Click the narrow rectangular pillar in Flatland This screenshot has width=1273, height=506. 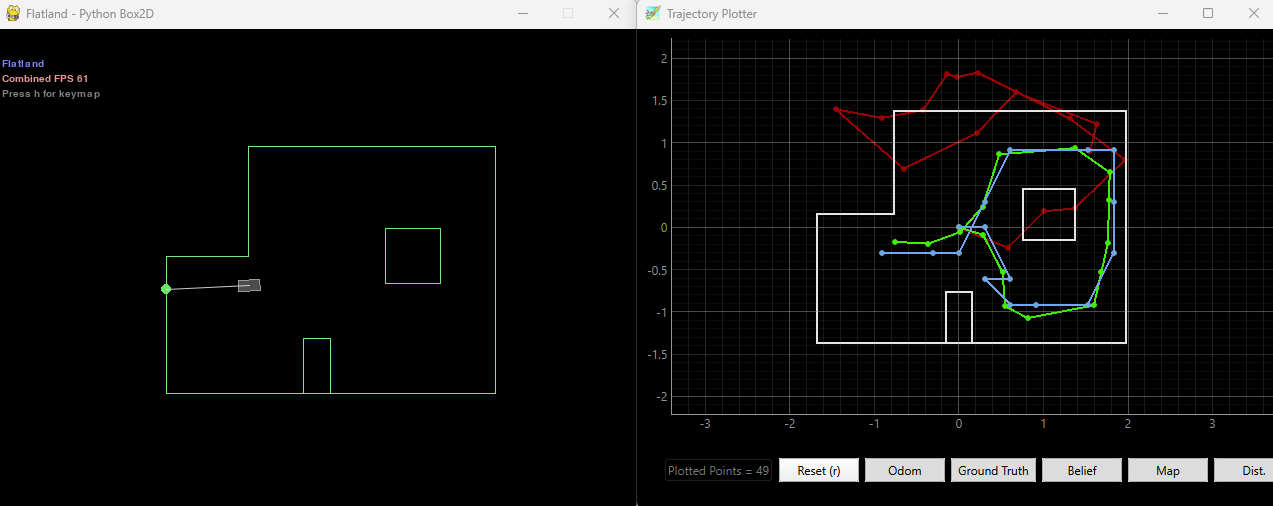click(x=317, y=366)
